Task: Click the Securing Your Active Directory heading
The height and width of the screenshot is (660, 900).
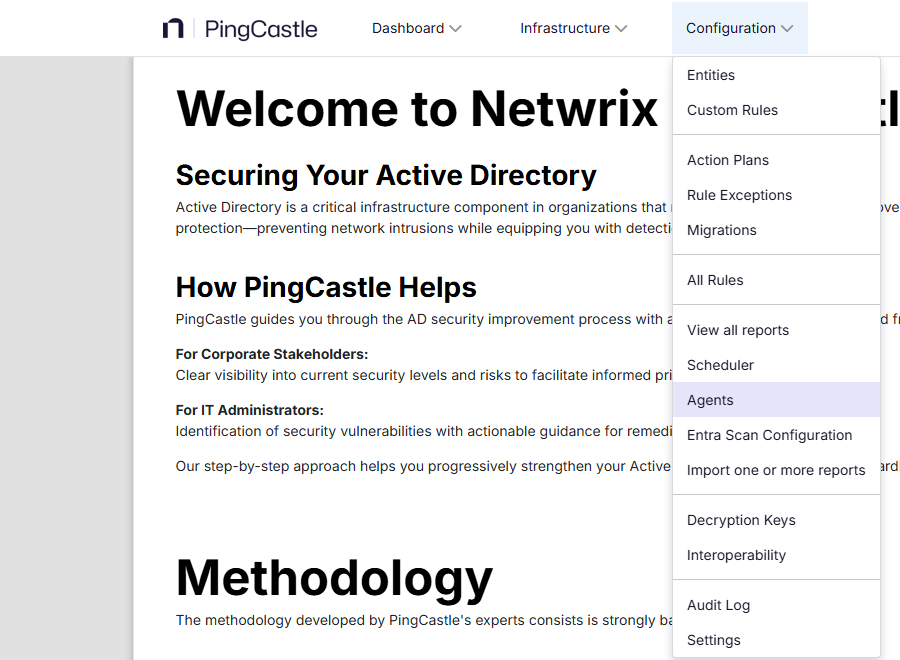Action: 386,176
